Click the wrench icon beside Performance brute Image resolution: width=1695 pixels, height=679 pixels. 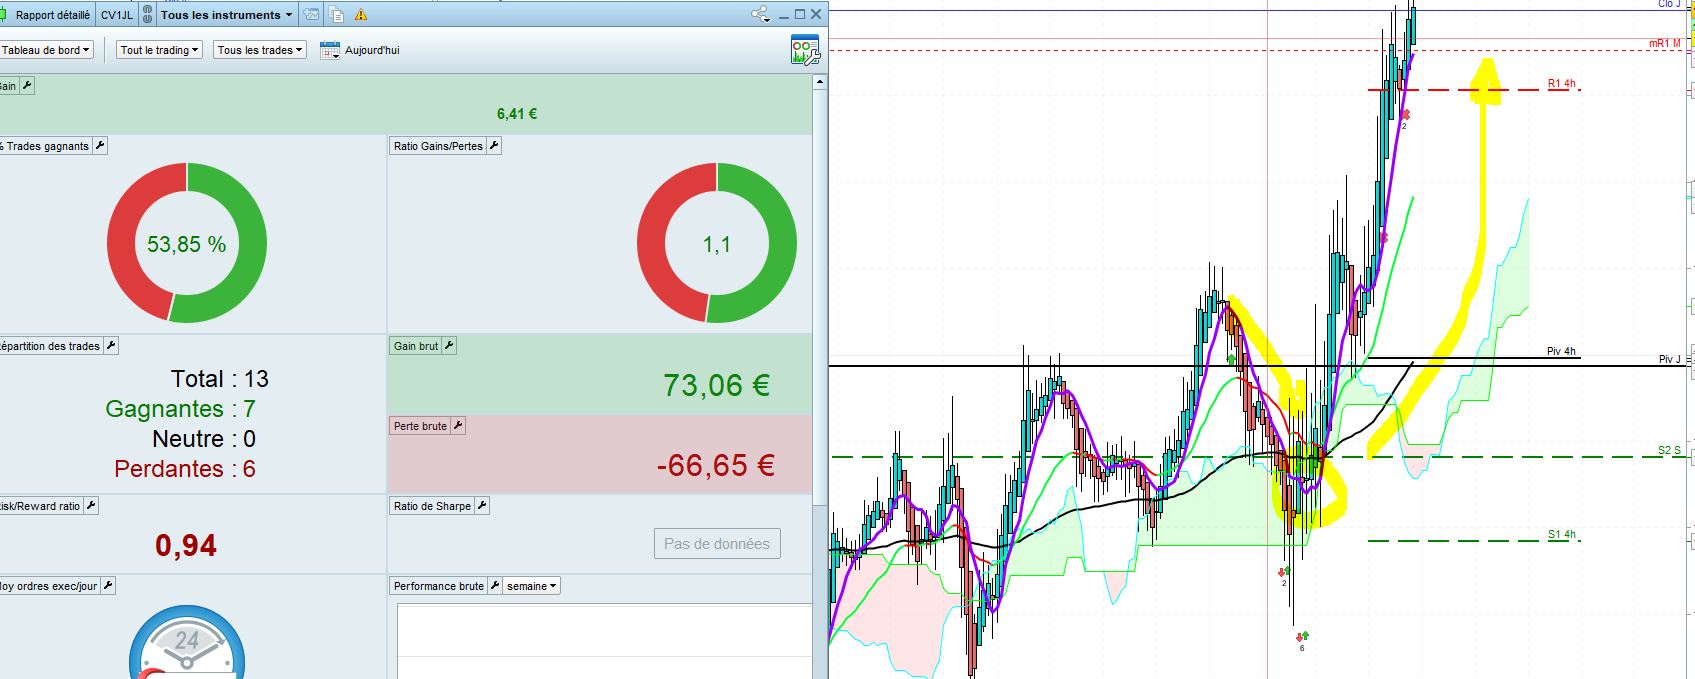point(494,586)
